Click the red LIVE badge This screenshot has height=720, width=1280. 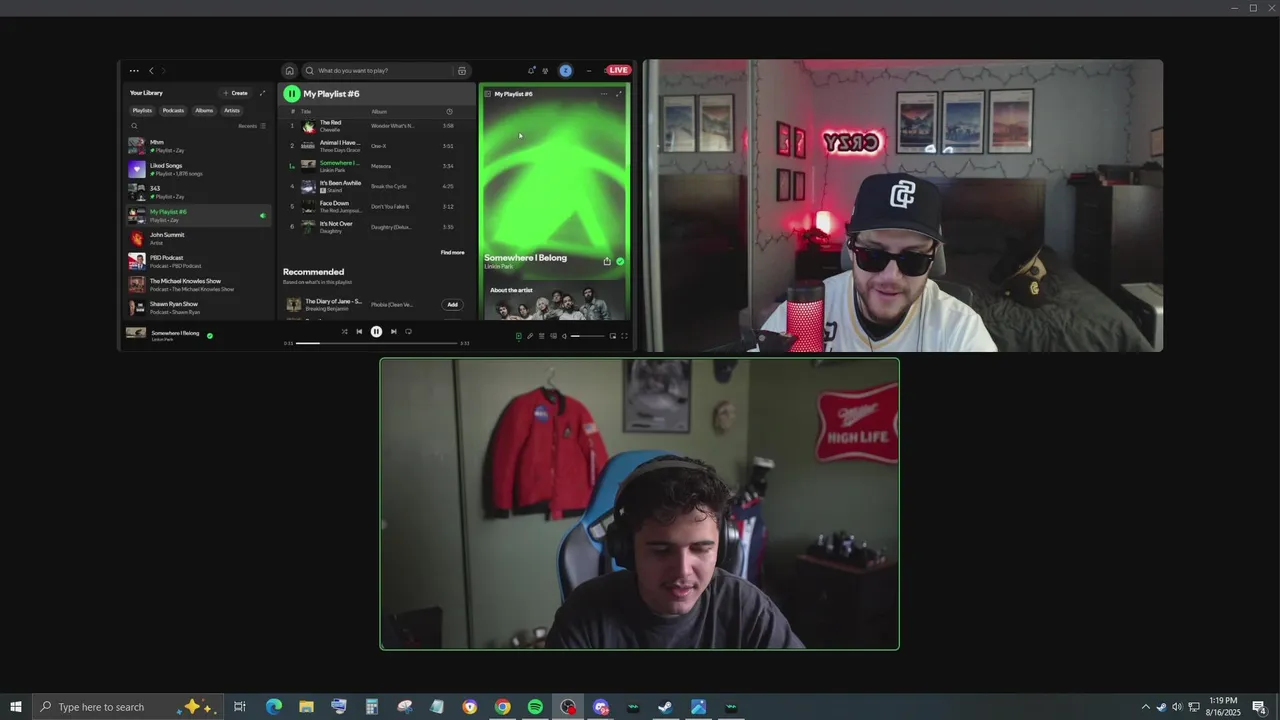pos(618,70)
